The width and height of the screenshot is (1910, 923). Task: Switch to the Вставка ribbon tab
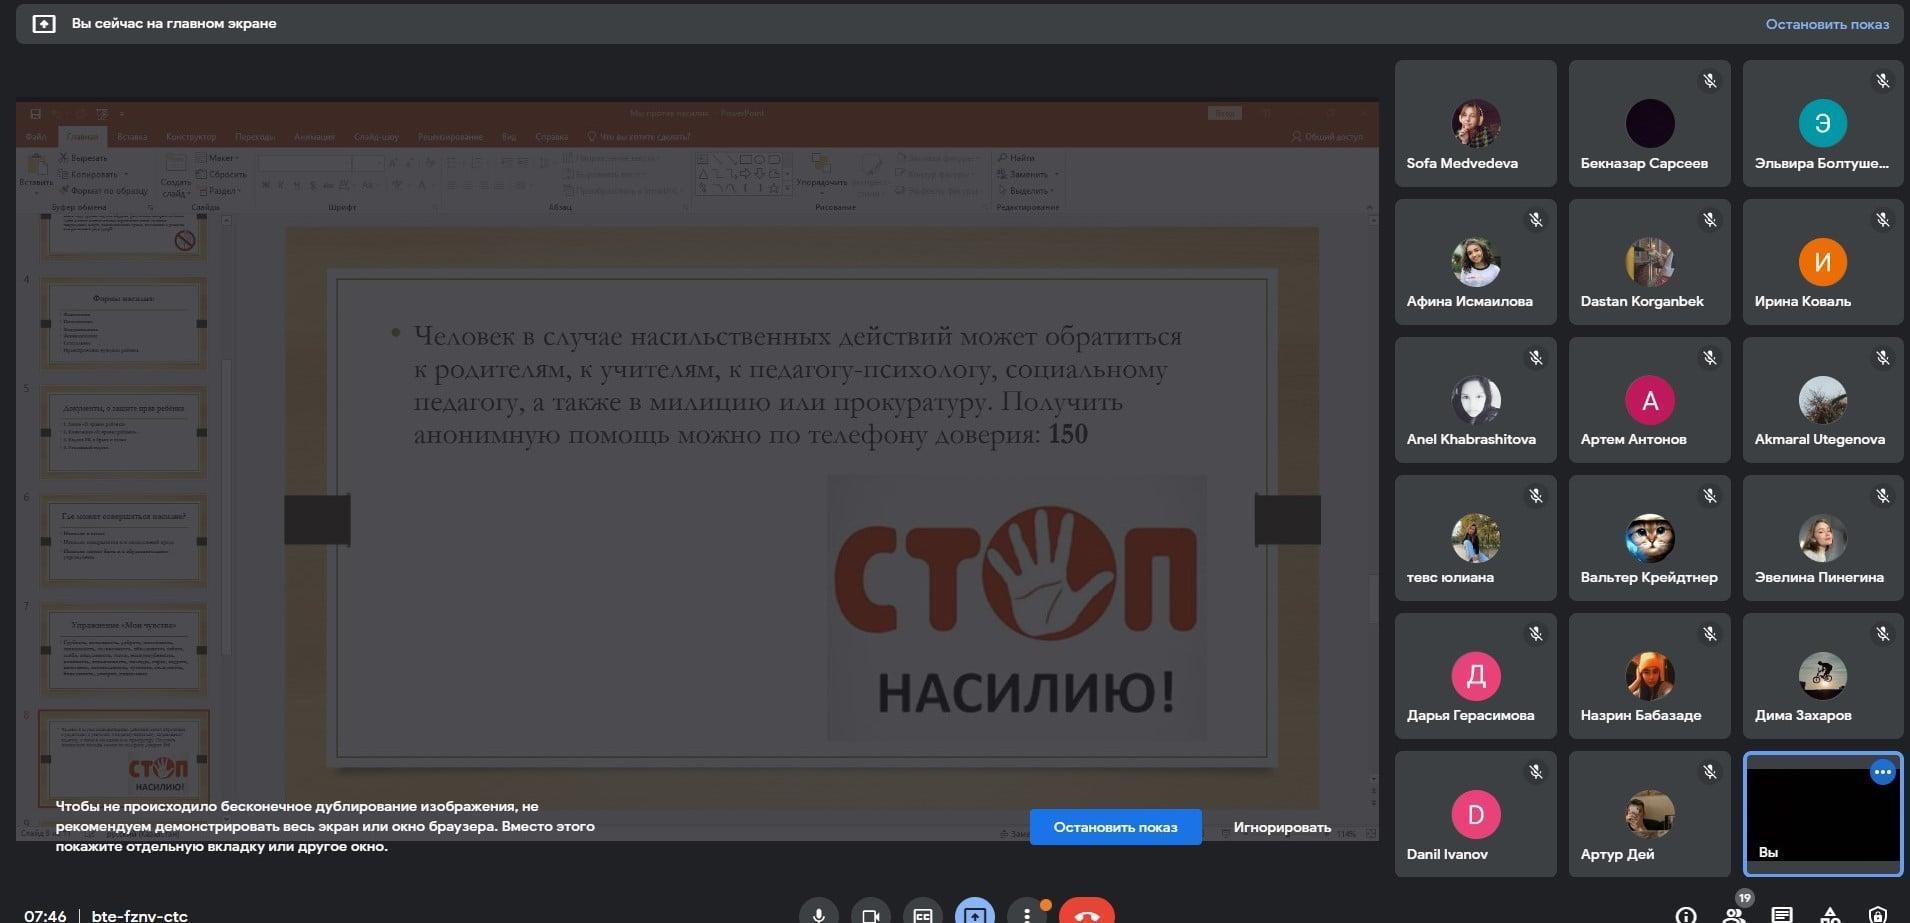pos(131,137)
